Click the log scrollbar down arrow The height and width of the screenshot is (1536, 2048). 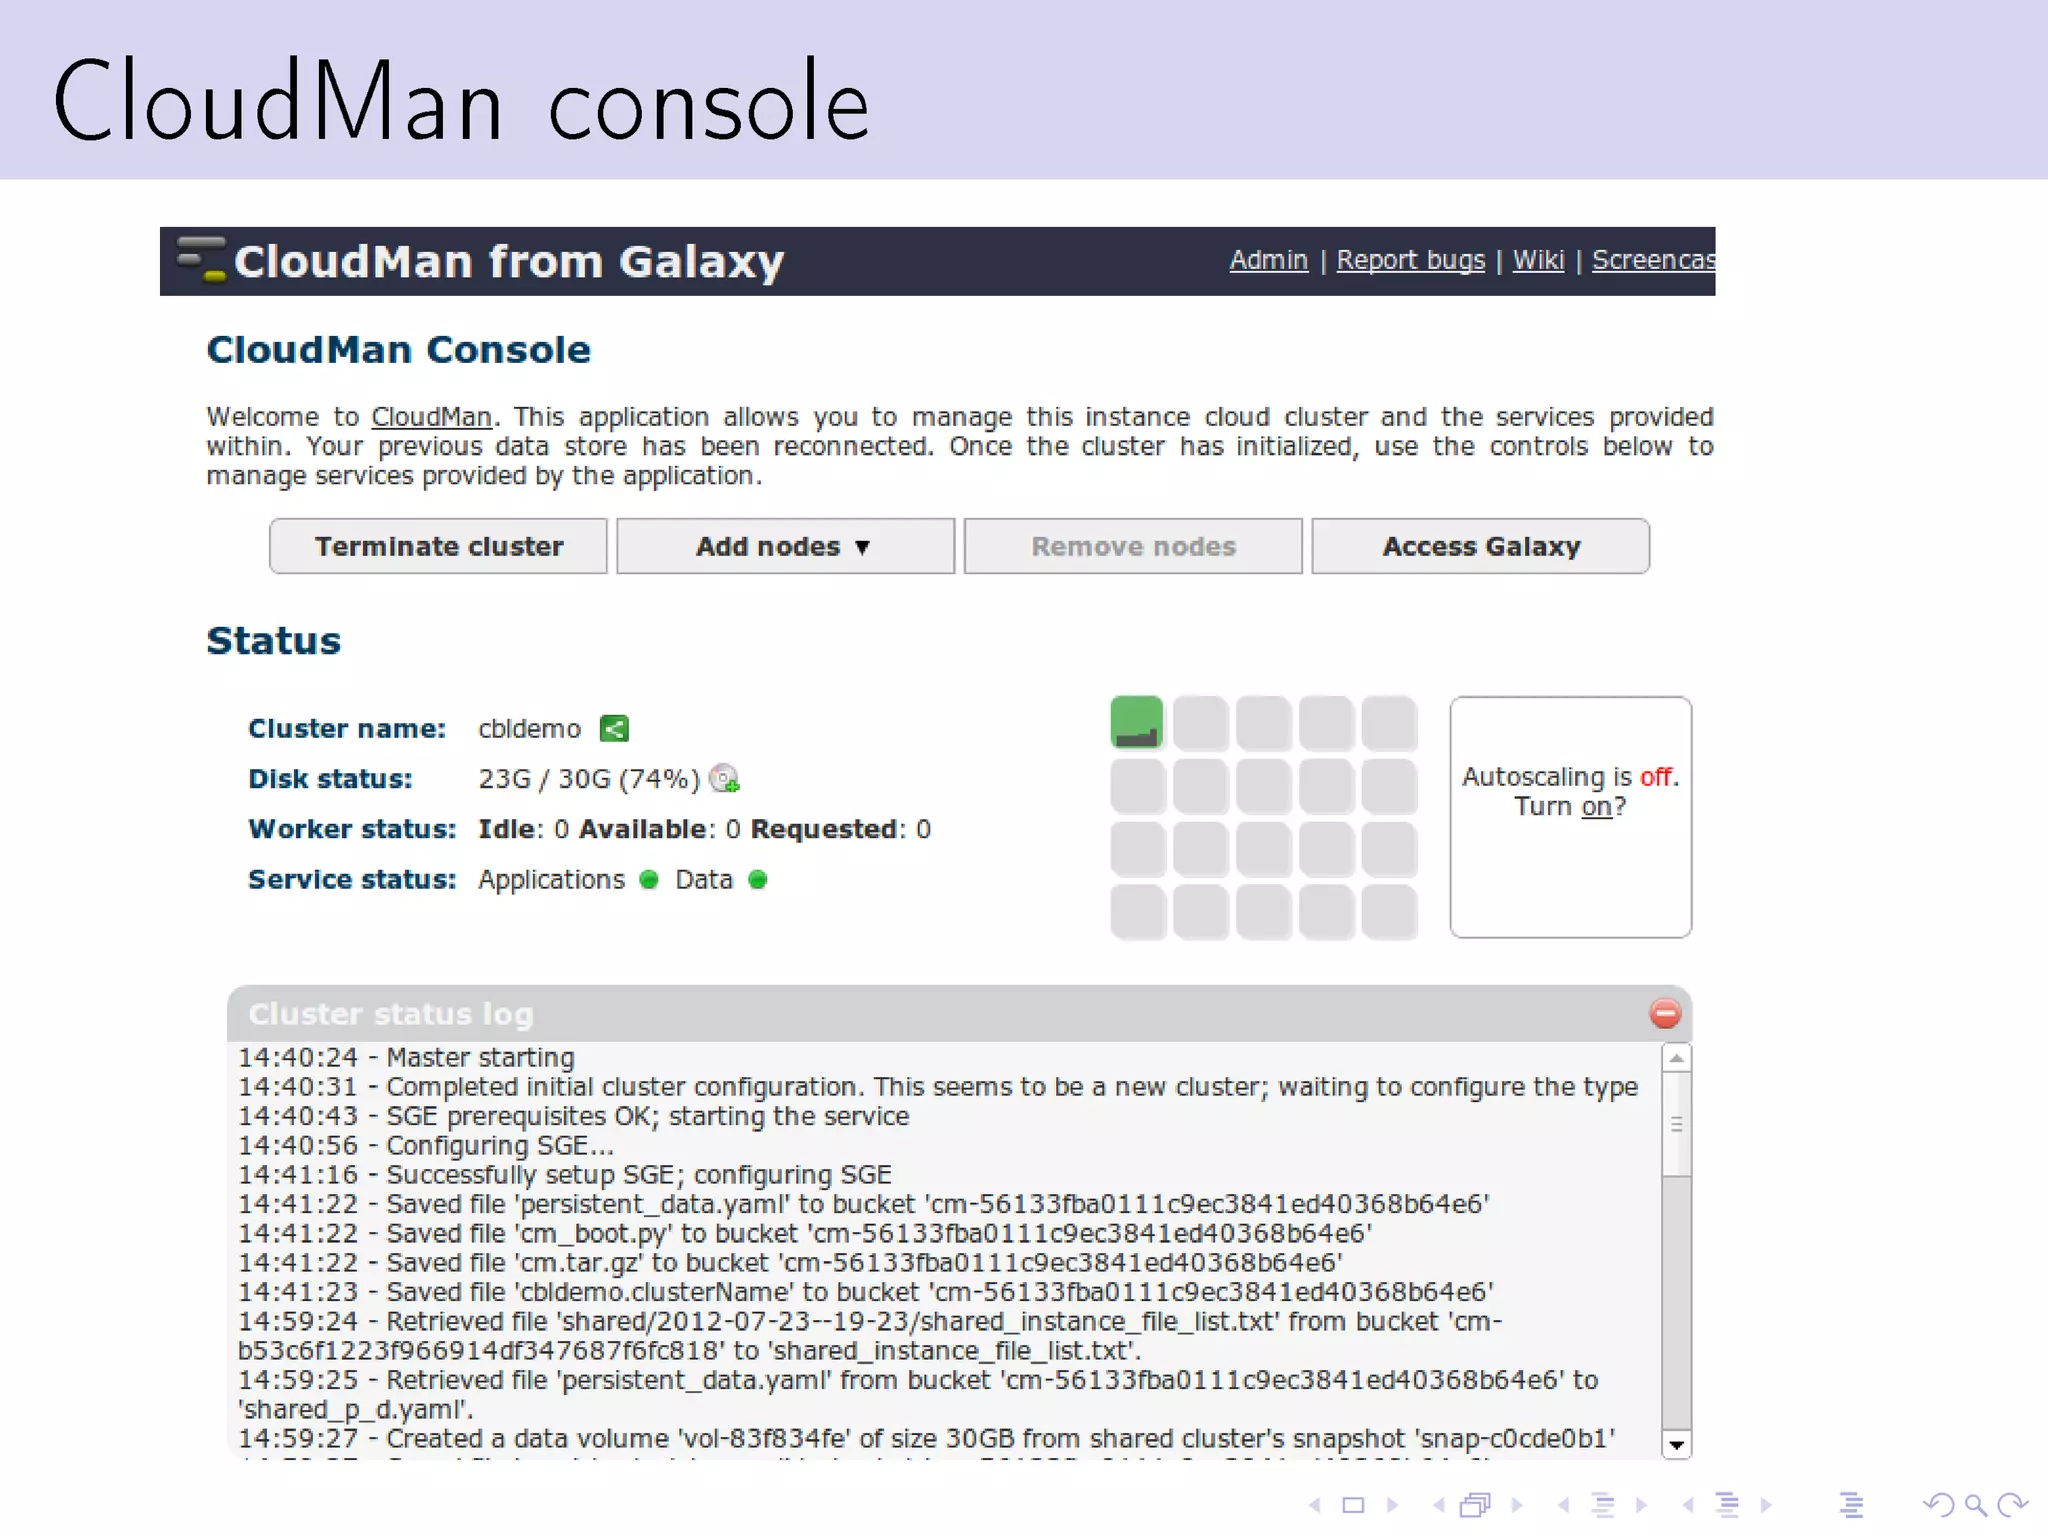(1677, 1444)
